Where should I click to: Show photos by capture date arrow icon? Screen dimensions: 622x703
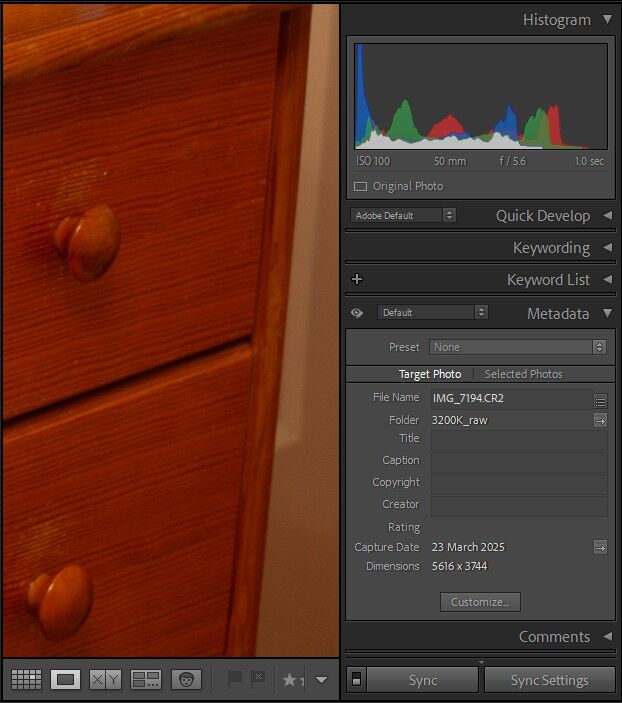coord(600,547)
